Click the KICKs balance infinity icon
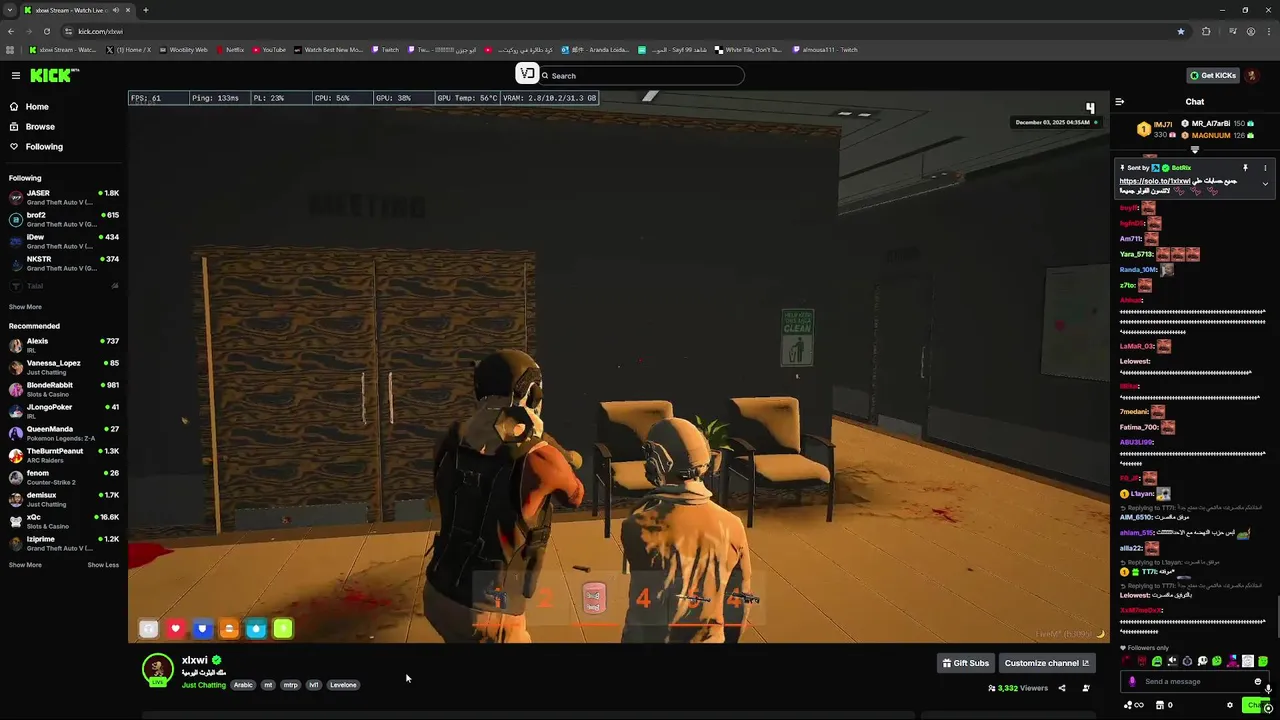Viewport: 1280px width, 720px height. 1133,705
